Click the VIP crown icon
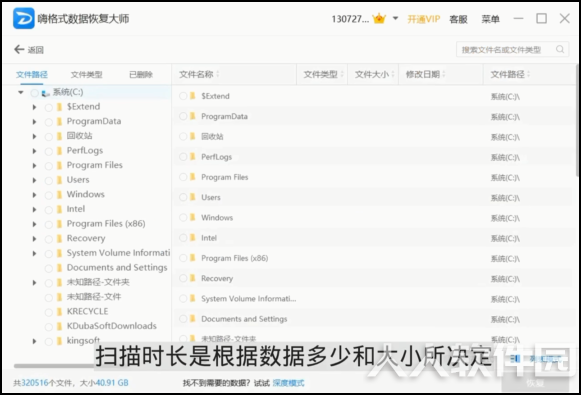This screenshot has width=581, height=395. click(379, 18)
